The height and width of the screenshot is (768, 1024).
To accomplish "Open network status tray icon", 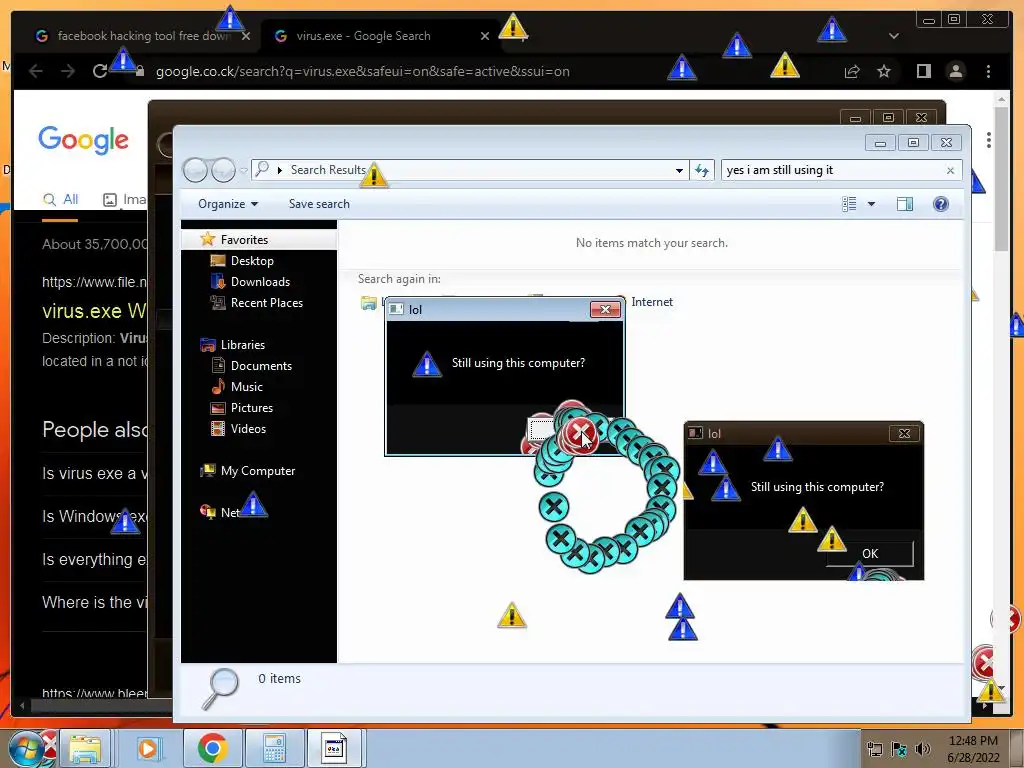I will click(x=874, y=749).
